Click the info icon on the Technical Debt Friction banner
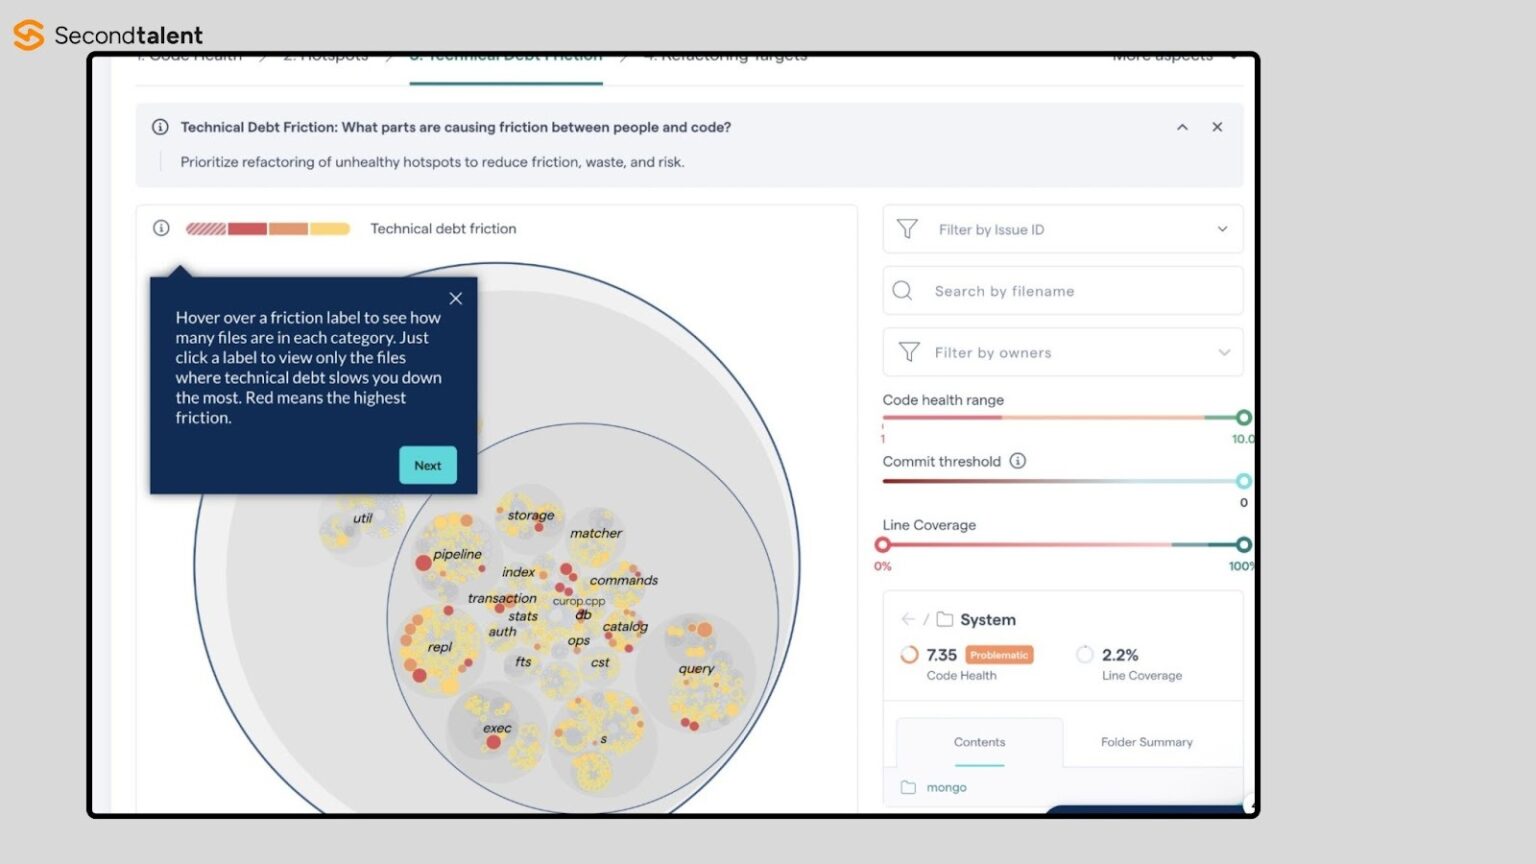 159,127
